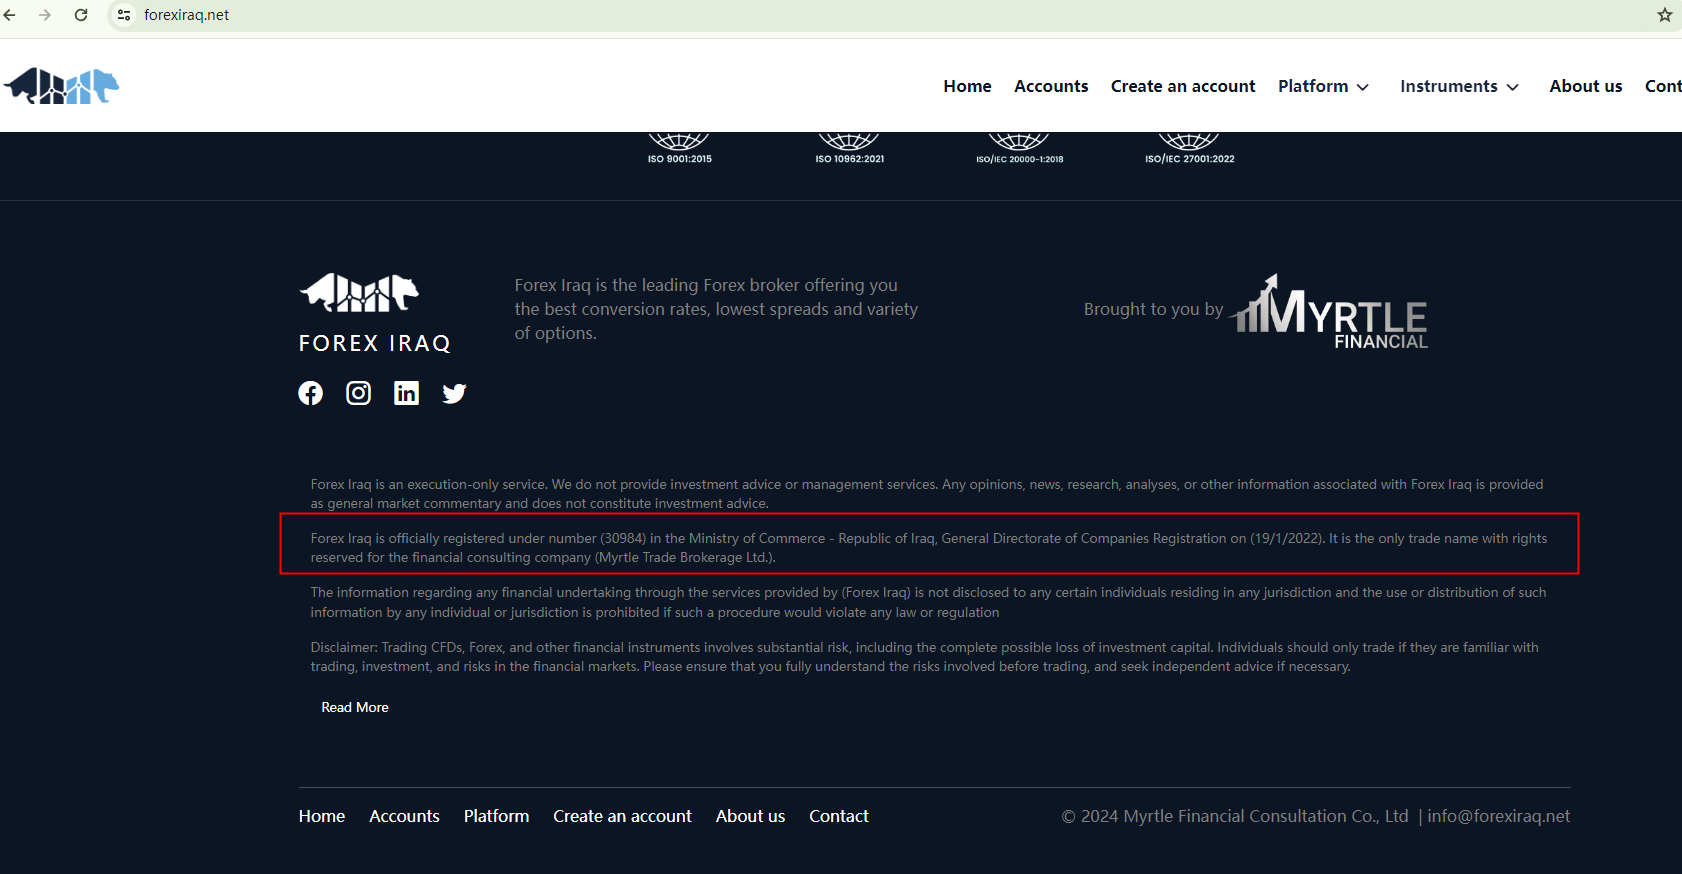
Task: Click the ISO/IEC 20000-1:2018 badge
Action: 1020,148
